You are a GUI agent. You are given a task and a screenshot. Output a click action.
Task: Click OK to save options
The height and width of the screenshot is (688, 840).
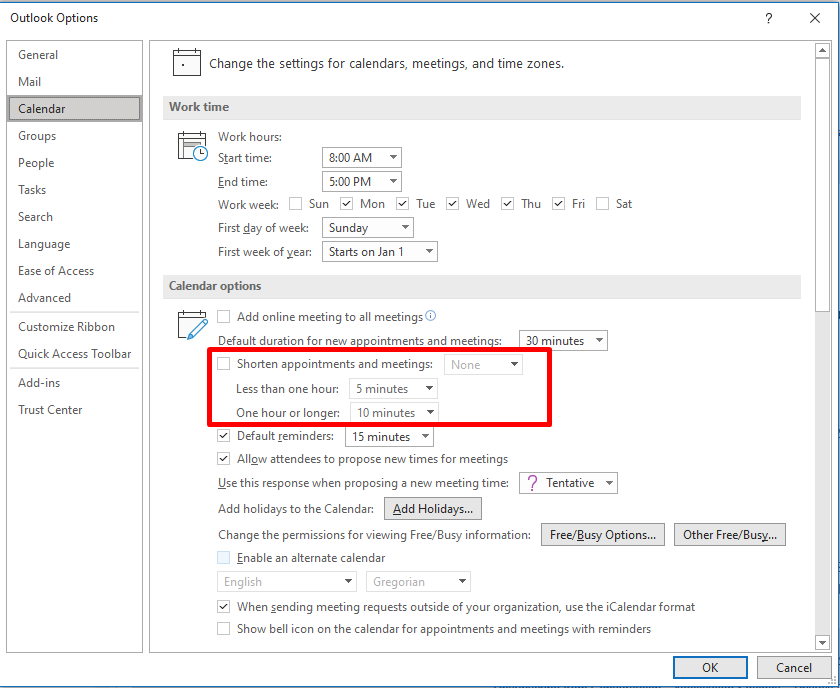tap(710, 667)
